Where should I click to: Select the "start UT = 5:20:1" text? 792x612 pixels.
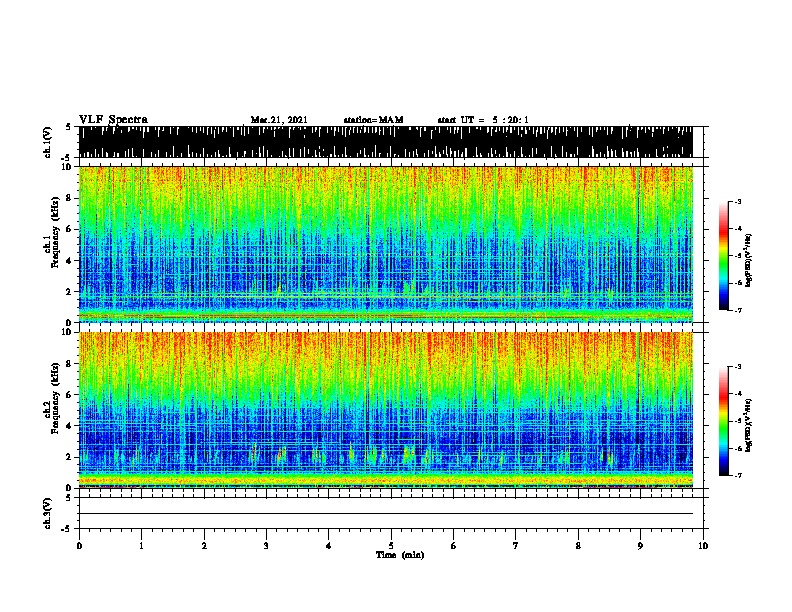tap(483, 120)
